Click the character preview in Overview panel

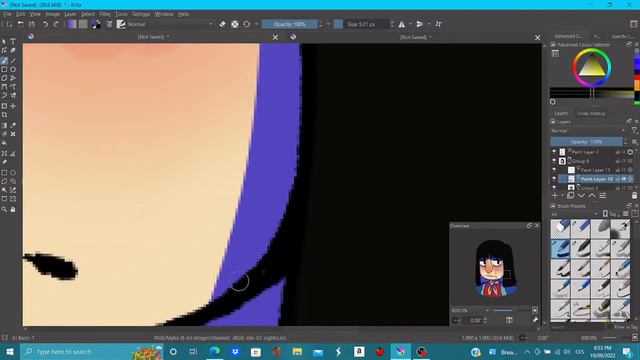click(495, 268)
